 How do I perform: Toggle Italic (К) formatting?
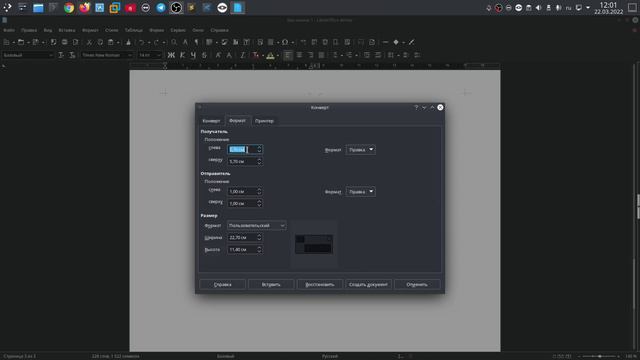pos(182,55)
